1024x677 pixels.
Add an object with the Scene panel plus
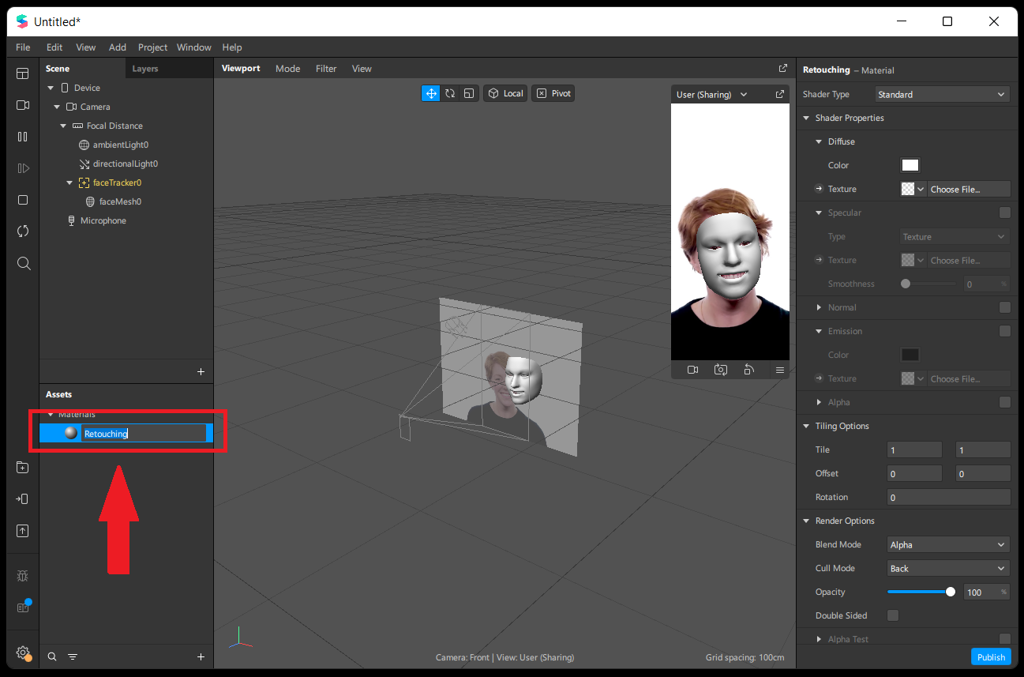[200, 371]
